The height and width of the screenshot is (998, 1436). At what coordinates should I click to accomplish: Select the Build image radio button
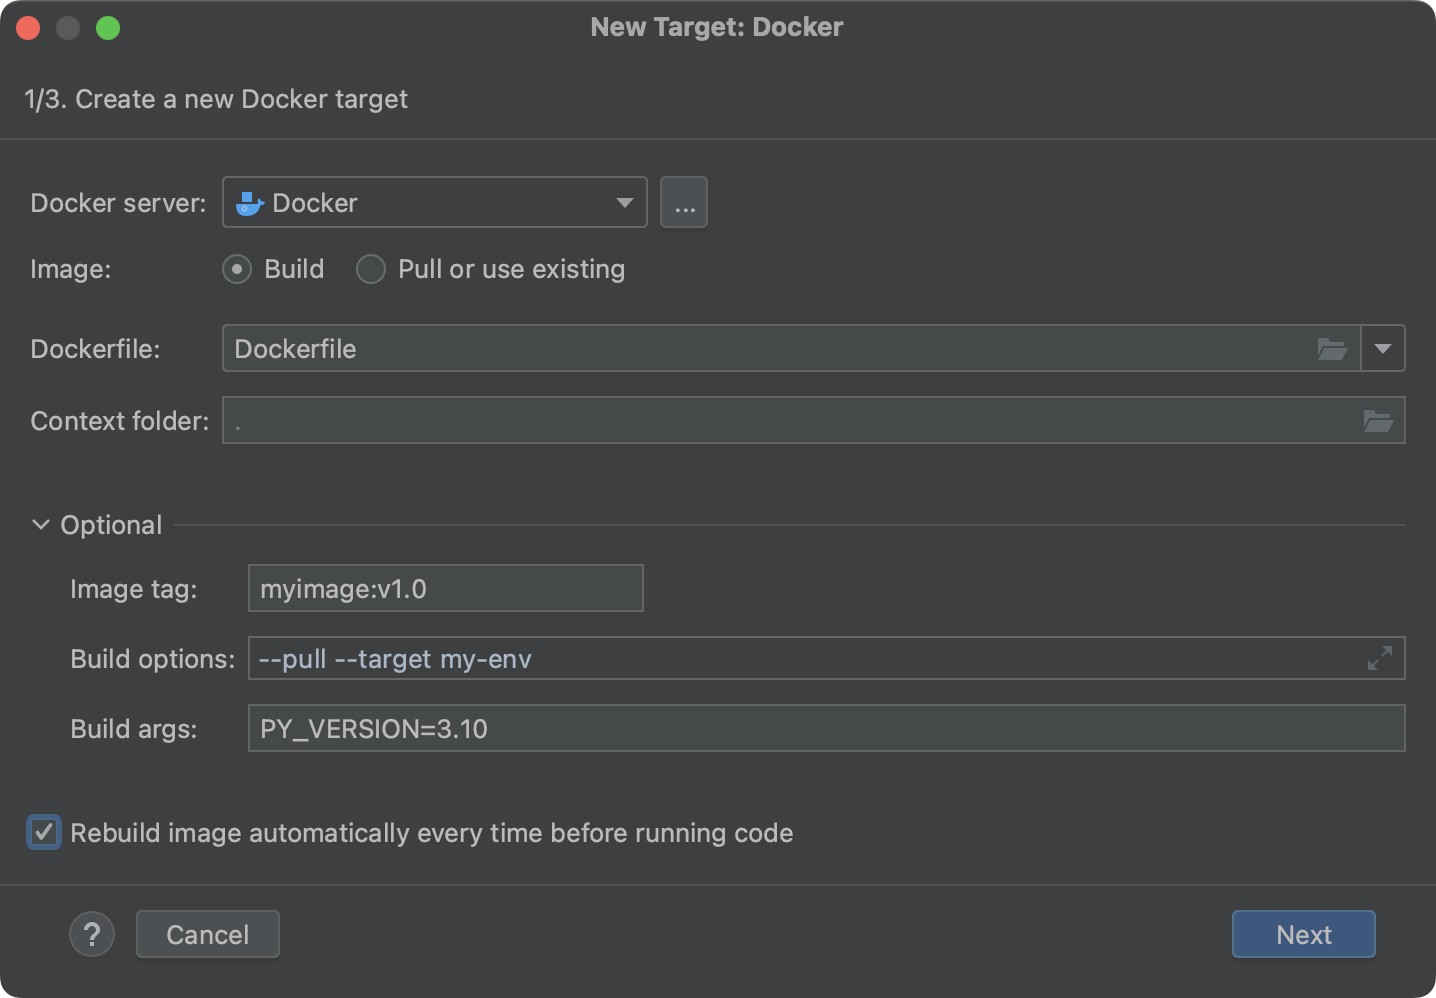click(x=237, y=270)
